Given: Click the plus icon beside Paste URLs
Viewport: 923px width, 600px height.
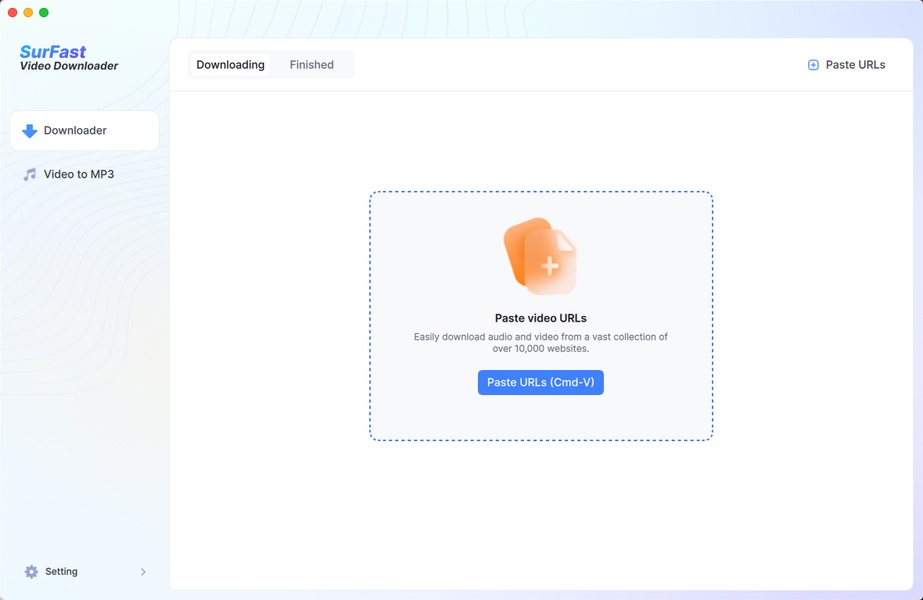Looking at the screenshot, I should coord(813,65).
